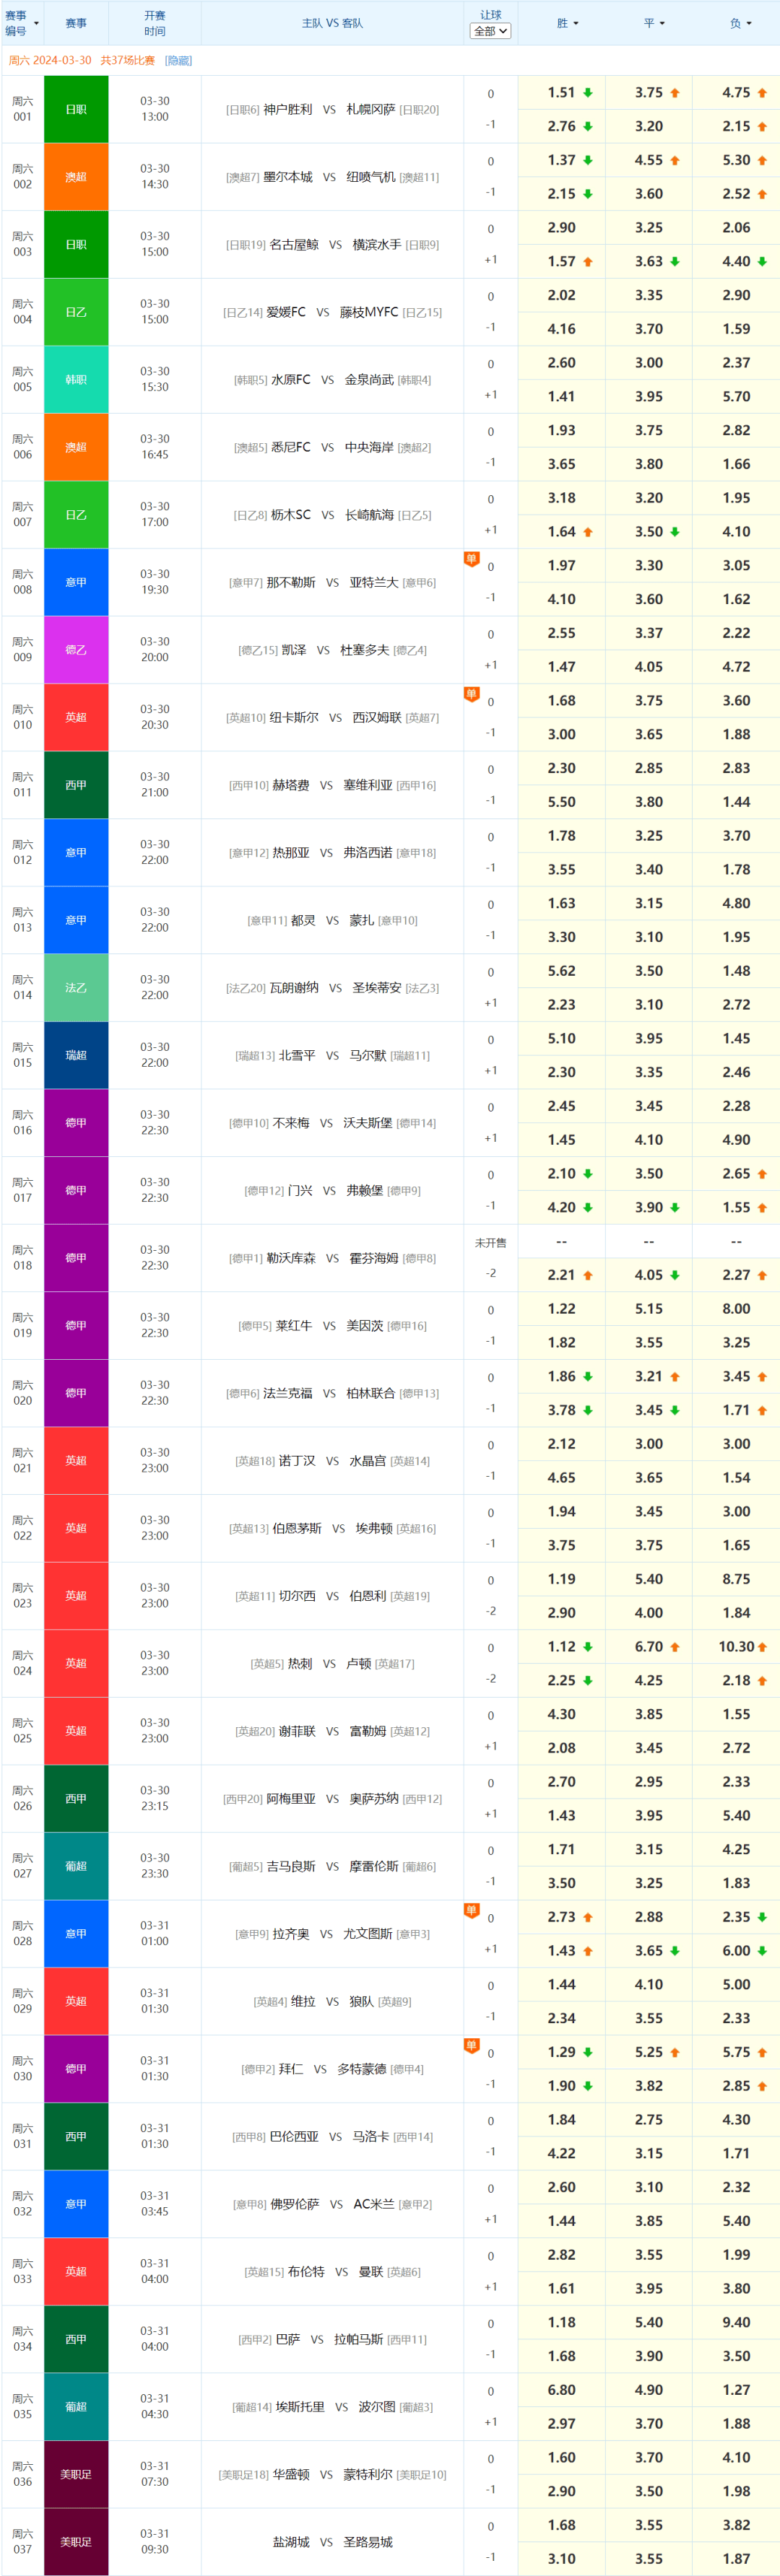
Task: Select win odds 1.68 in match 010
Action: [x=562, y=701]
